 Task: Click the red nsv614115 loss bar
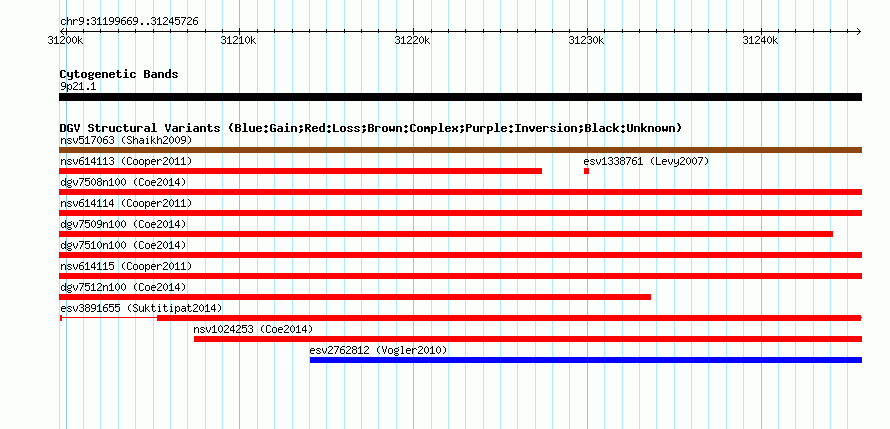(460, 276)
